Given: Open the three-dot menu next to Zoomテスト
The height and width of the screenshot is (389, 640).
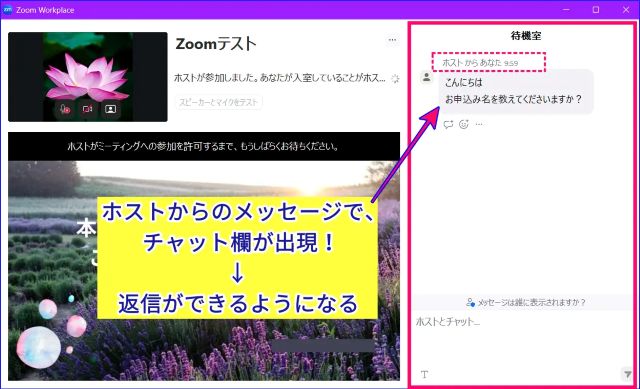Looking at the screenshot, I should pyautogui.click(x=392, y=40).
